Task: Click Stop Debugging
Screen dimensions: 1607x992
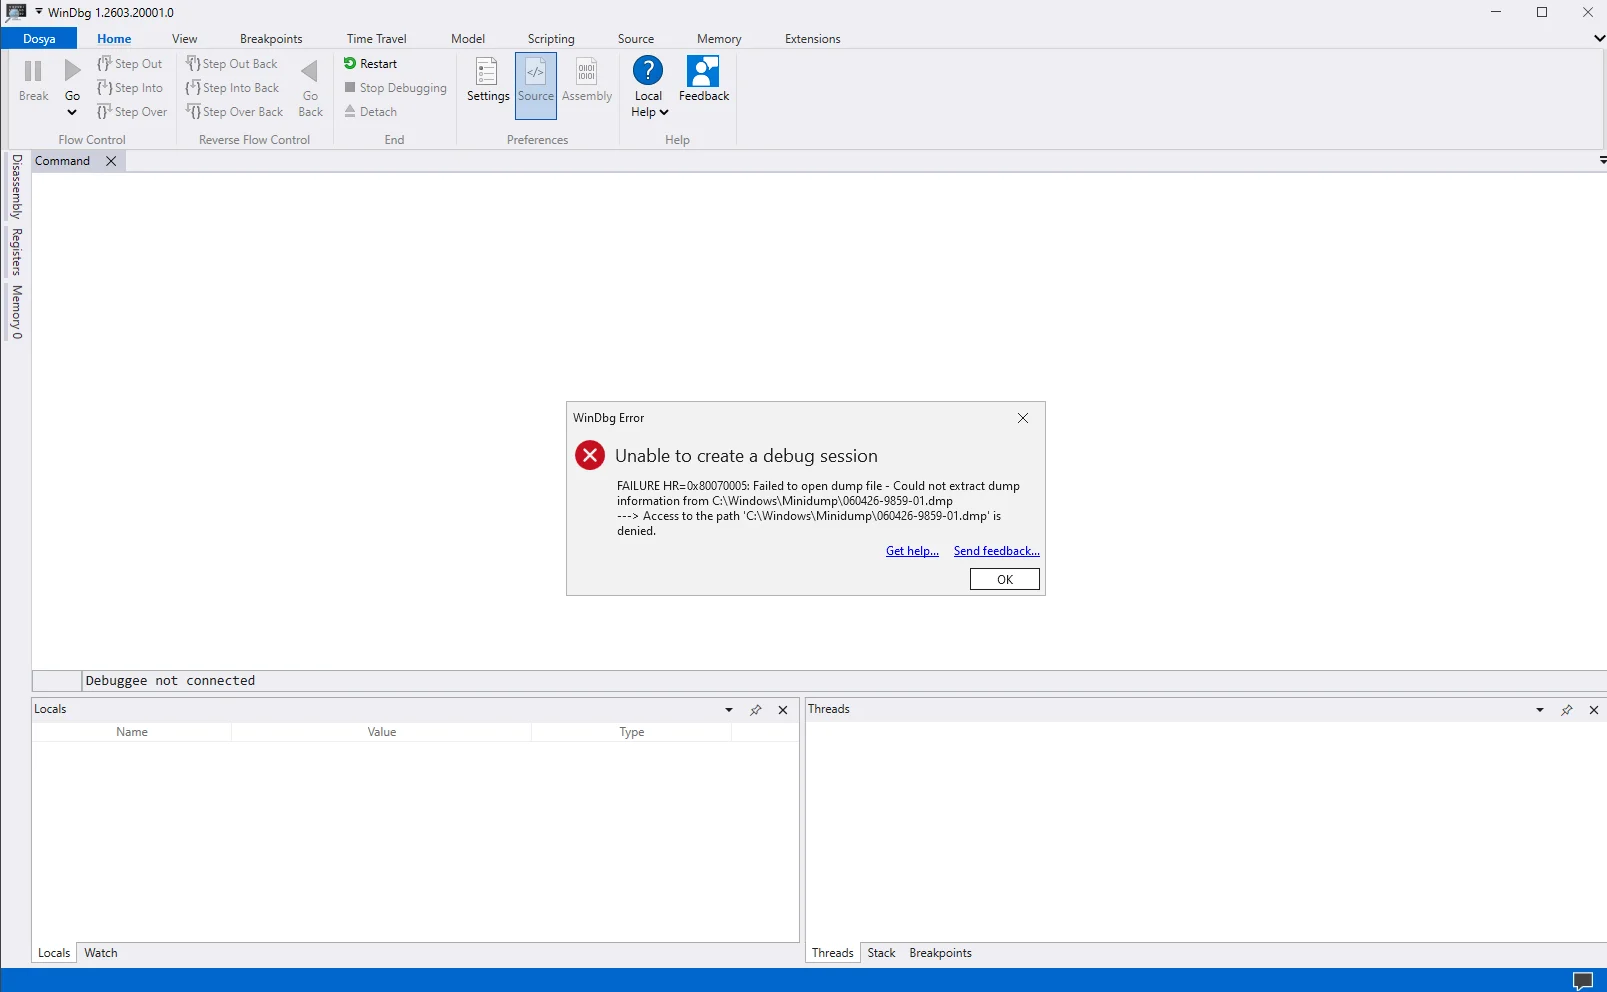Action: 396,88
